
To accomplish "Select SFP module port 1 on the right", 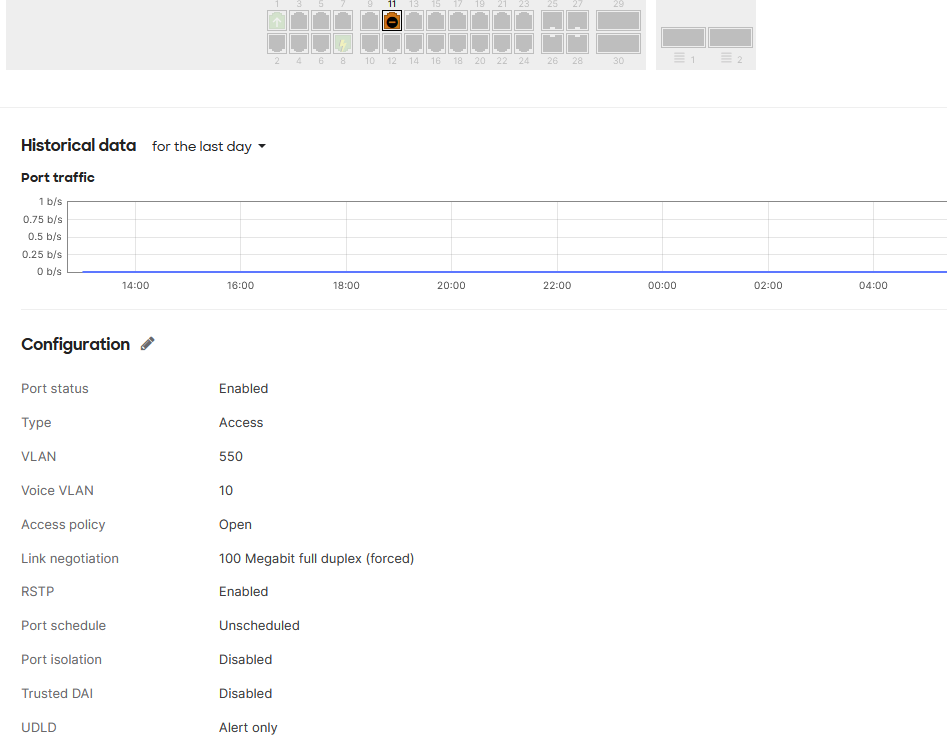I will click(x=683, y=36).
